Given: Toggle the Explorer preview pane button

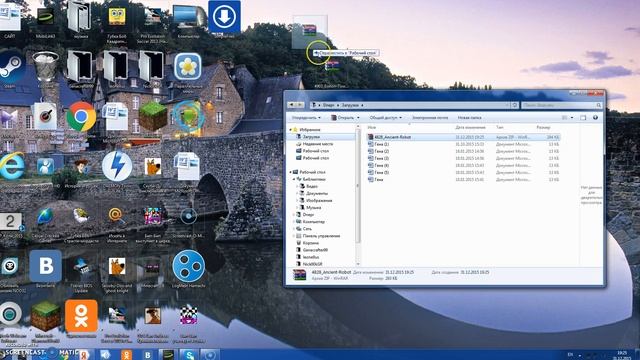Looking at the screenshot, I should point(583,118).
